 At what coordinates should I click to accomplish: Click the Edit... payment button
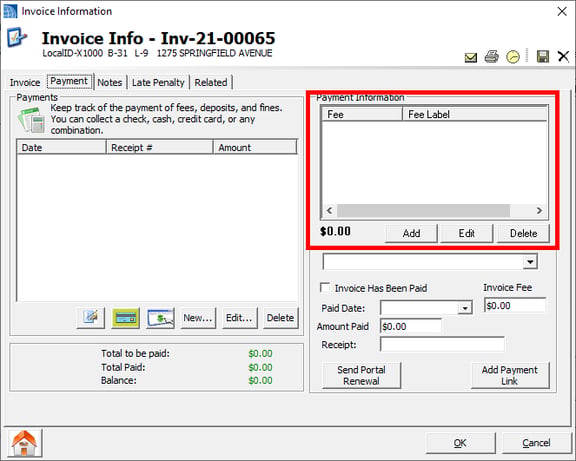(x=240, y=318)
